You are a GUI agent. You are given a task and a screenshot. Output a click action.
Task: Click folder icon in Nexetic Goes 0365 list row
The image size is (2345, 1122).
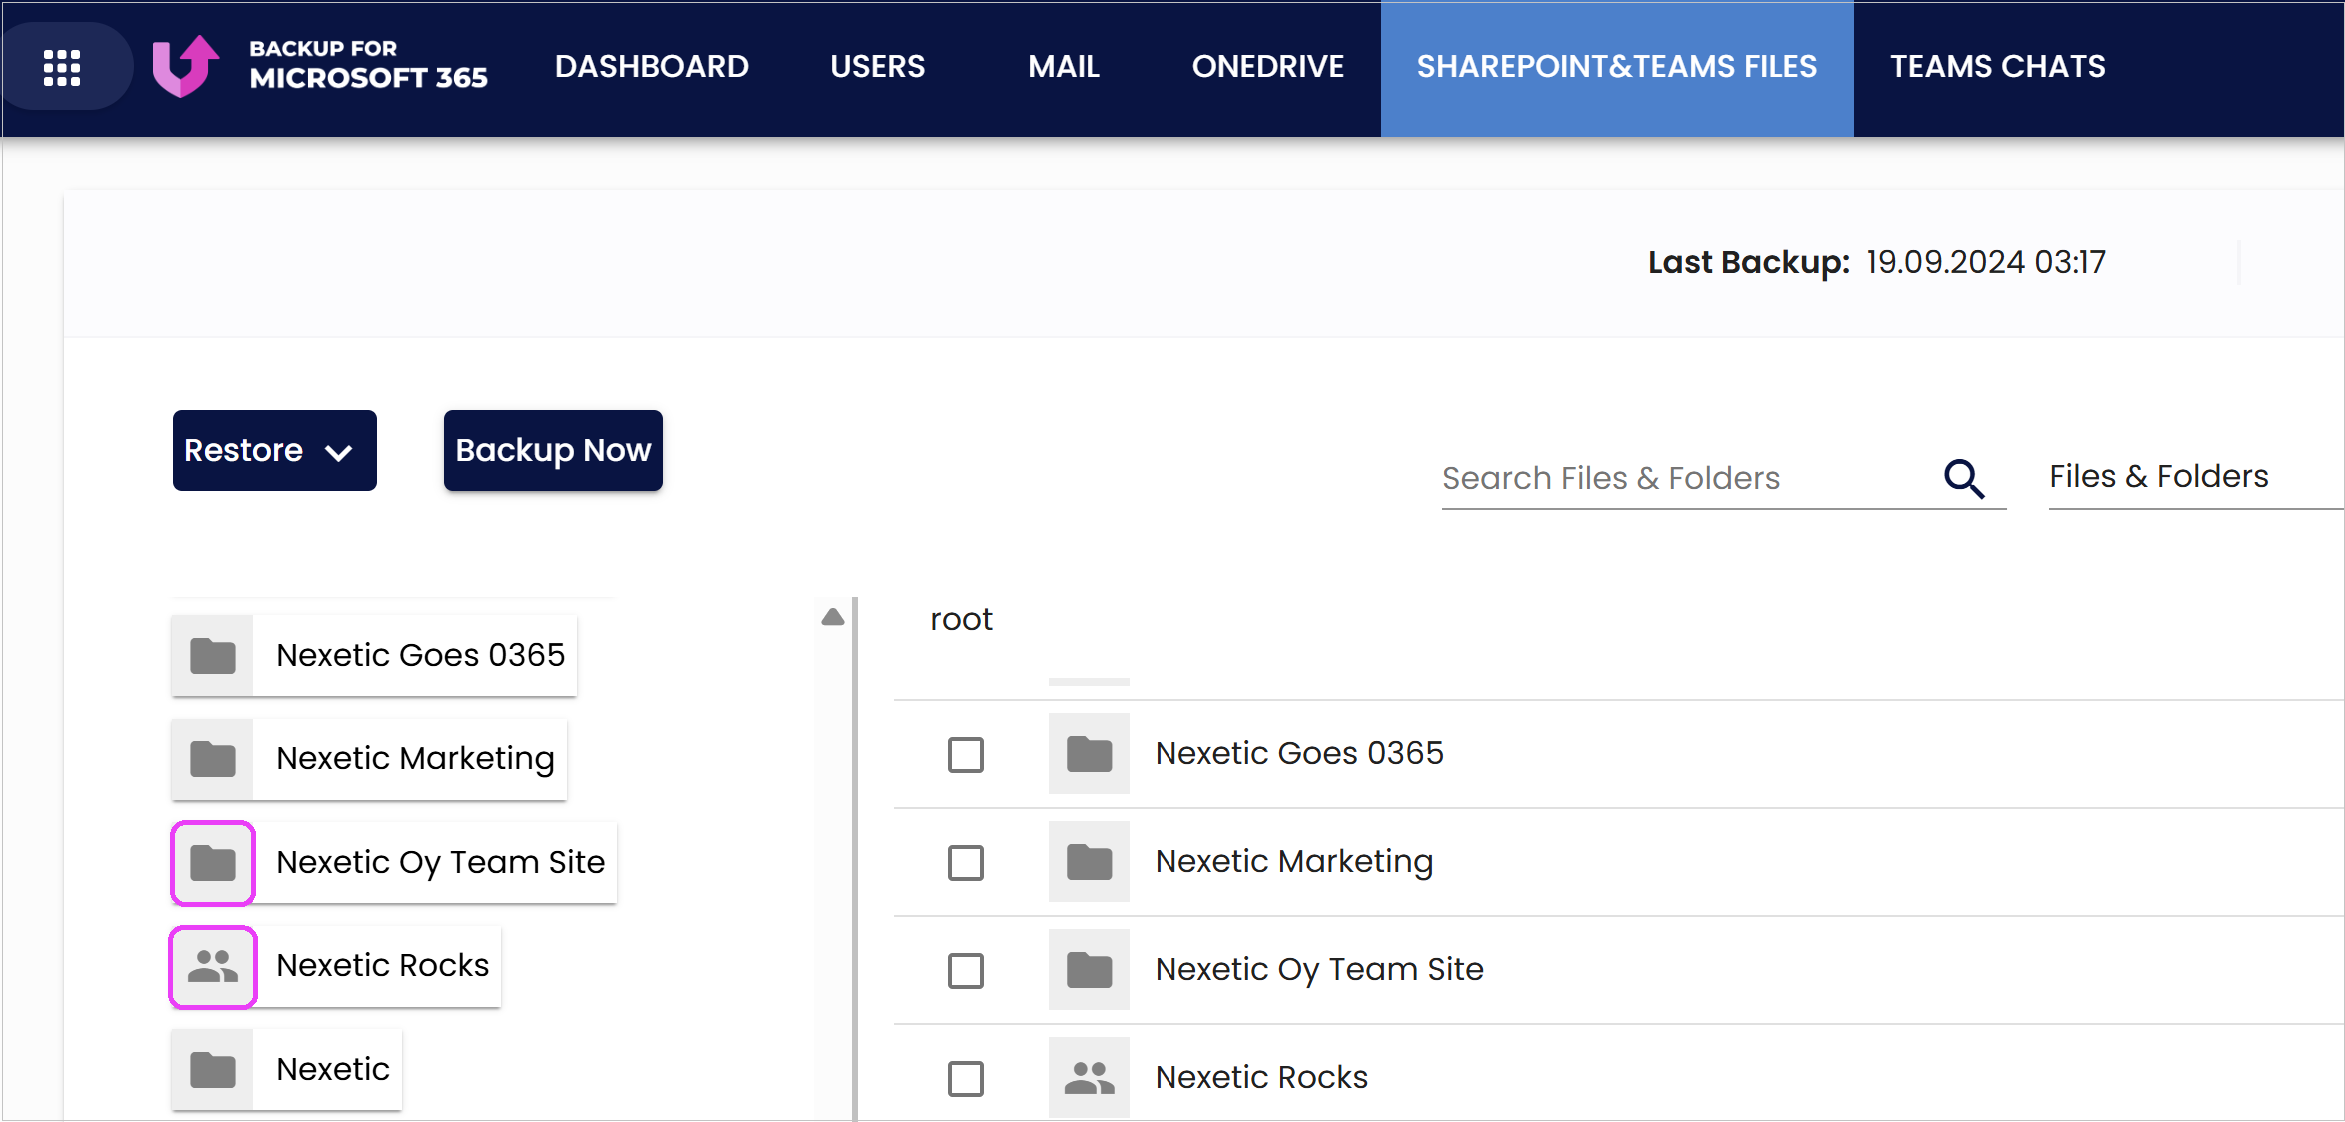(x=1089, y=753)
